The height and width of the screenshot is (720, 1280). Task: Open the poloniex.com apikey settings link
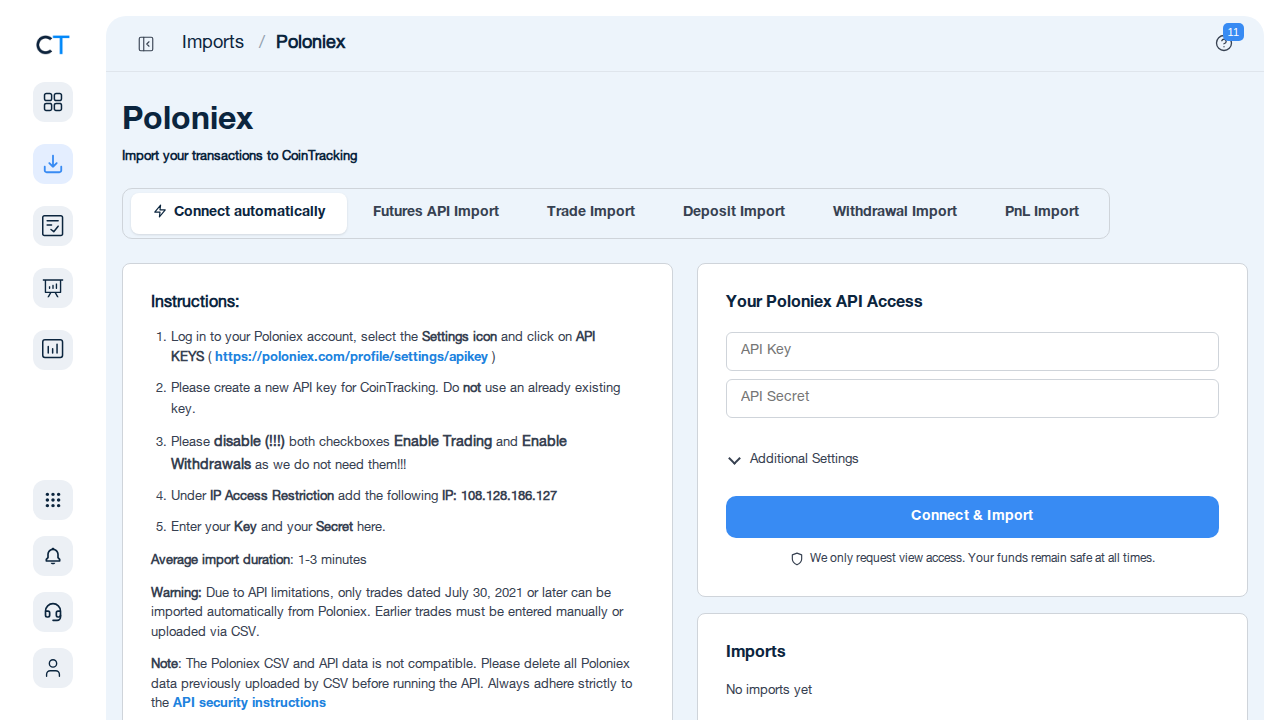(x=351, y=356)
